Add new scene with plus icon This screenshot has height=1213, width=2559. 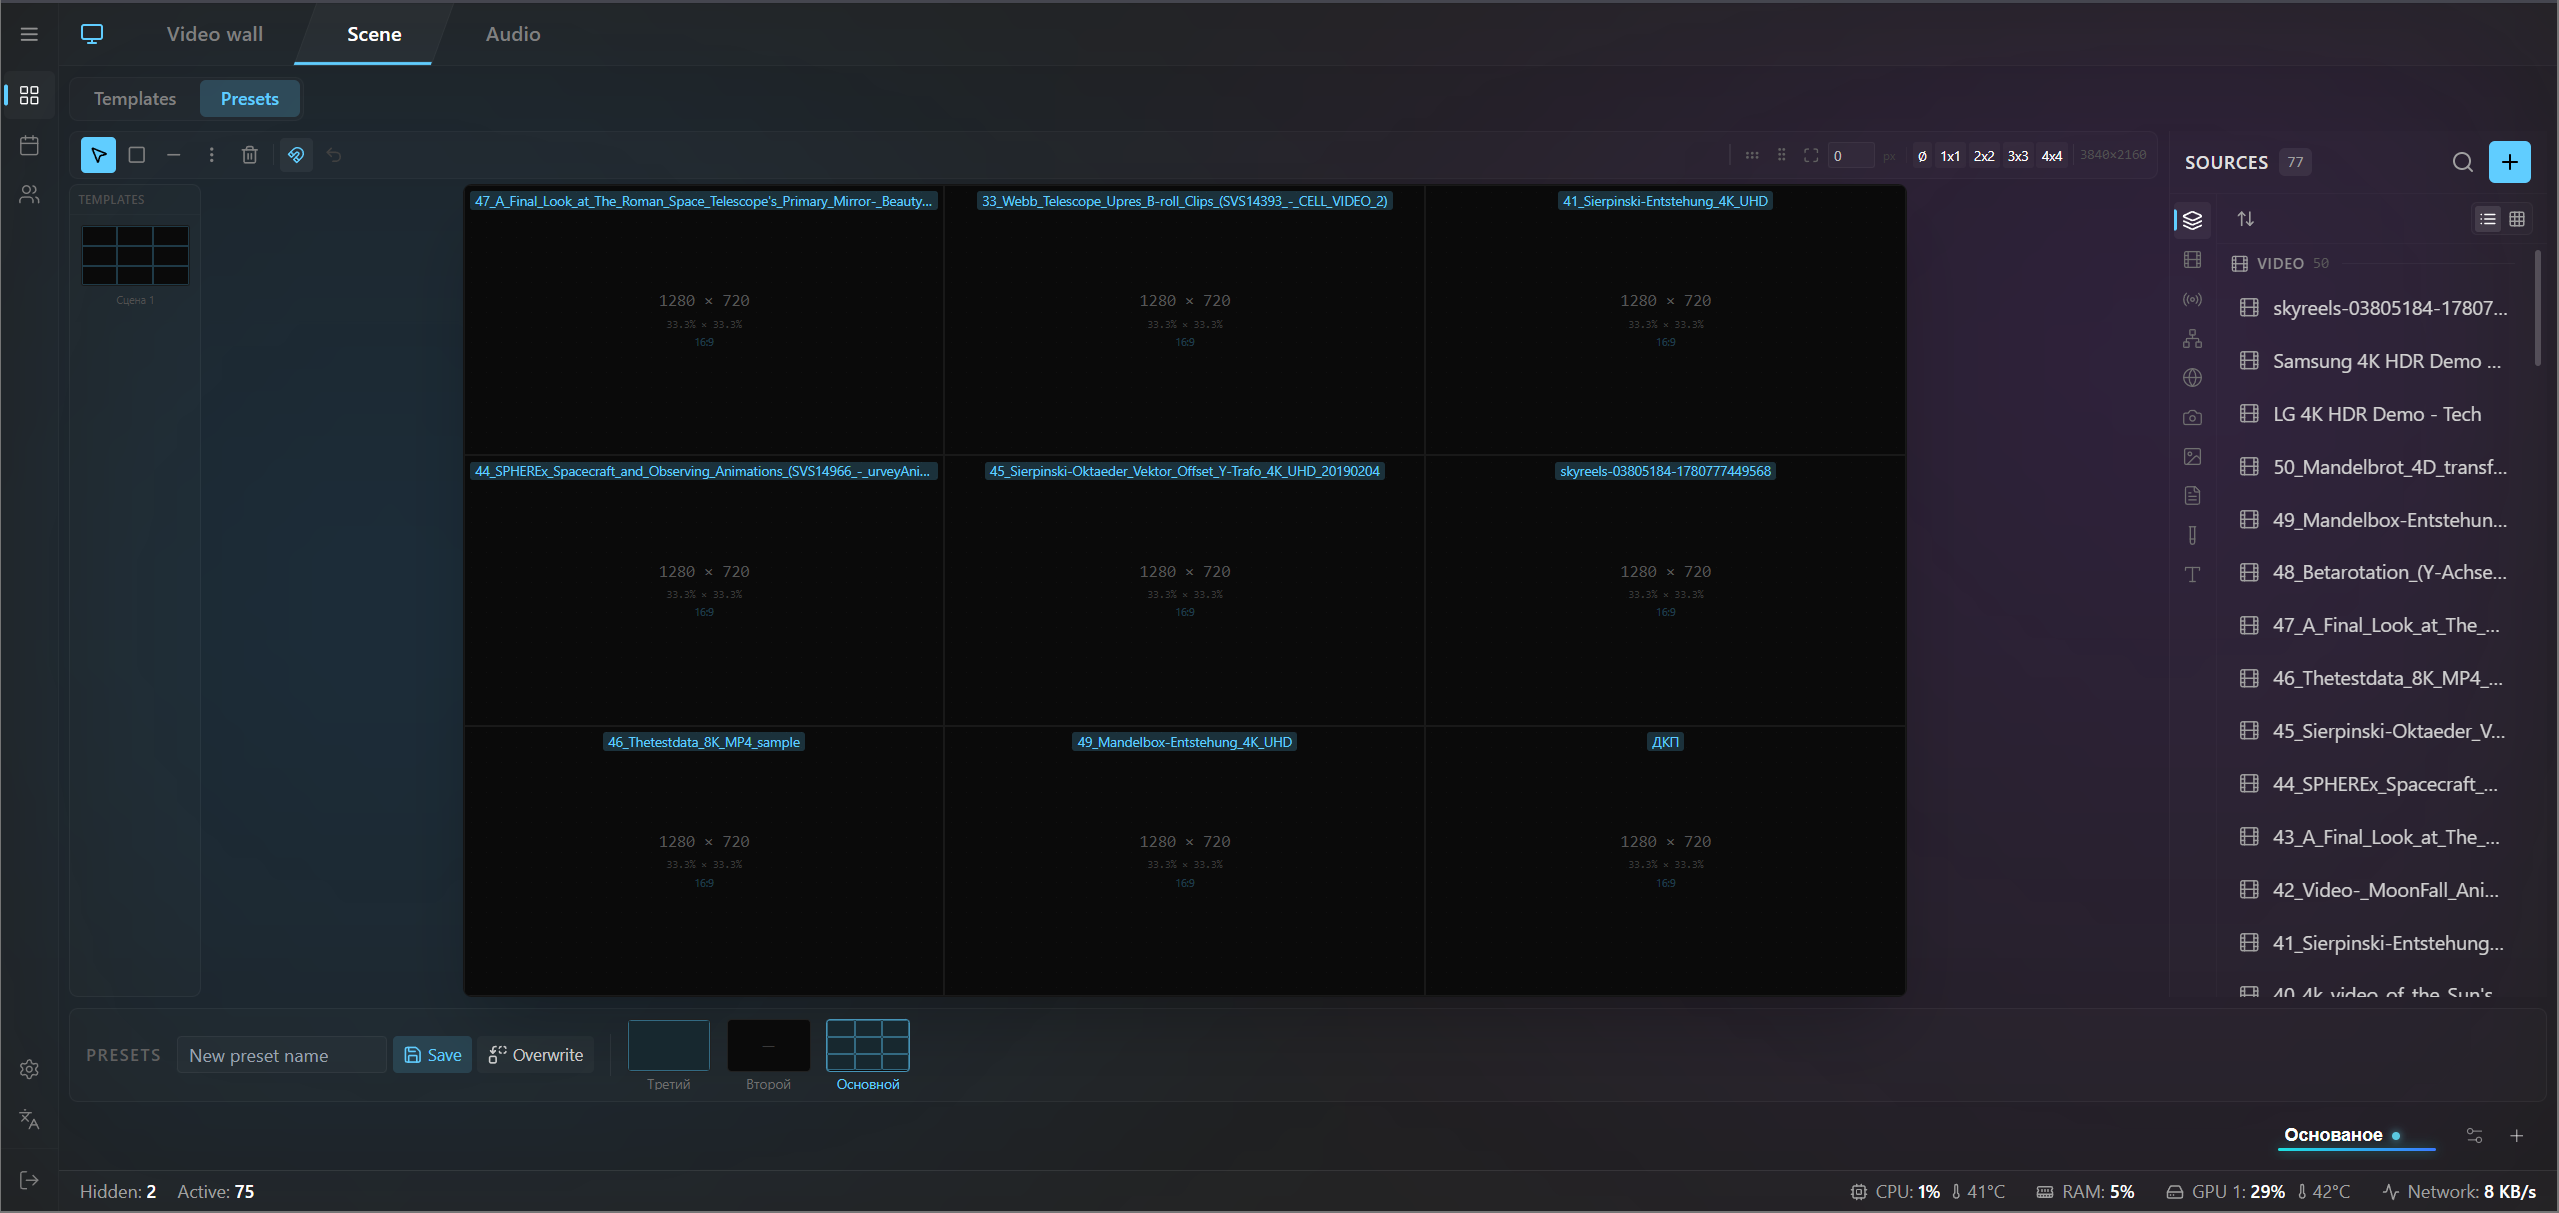coord(2517,1135)
